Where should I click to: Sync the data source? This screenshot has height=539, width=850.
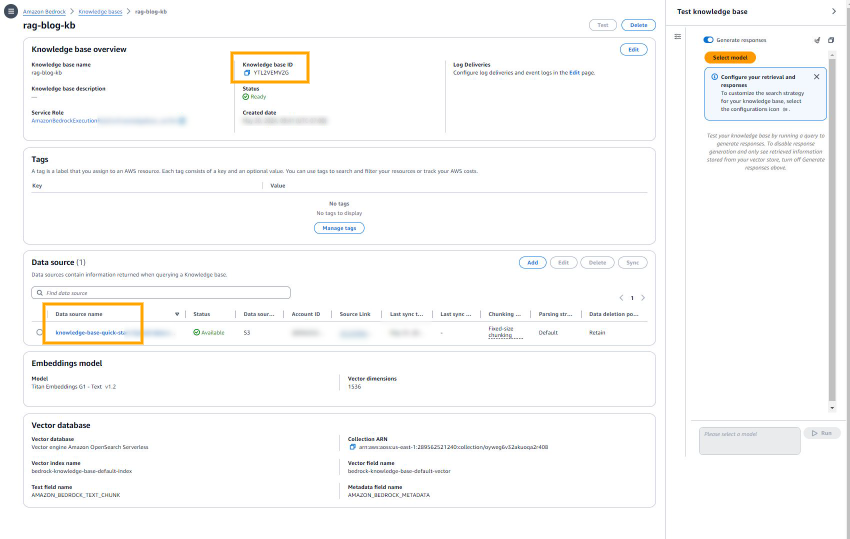click(633, 263)
